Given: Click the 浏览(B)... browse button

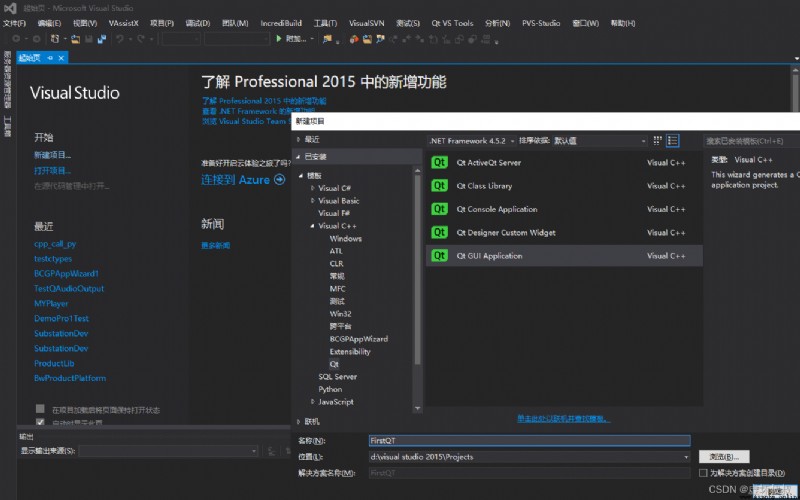Looking at the screenshot, I should coord(724,457).
